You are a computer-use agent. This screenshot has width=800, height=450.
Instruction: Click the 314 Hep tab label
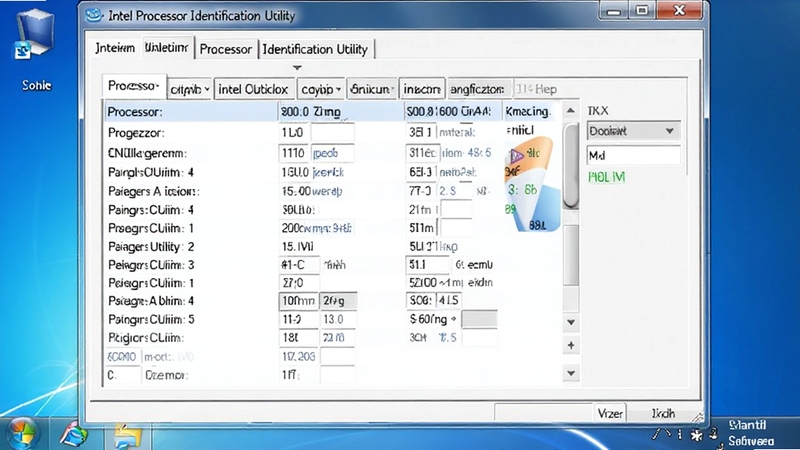(x=536, y=89)
